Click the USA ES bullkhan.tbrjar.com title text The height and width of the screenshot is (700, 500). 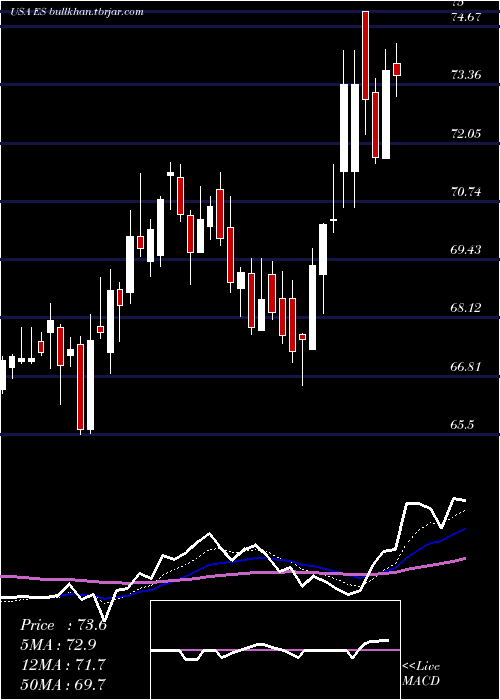coord(77,12)
